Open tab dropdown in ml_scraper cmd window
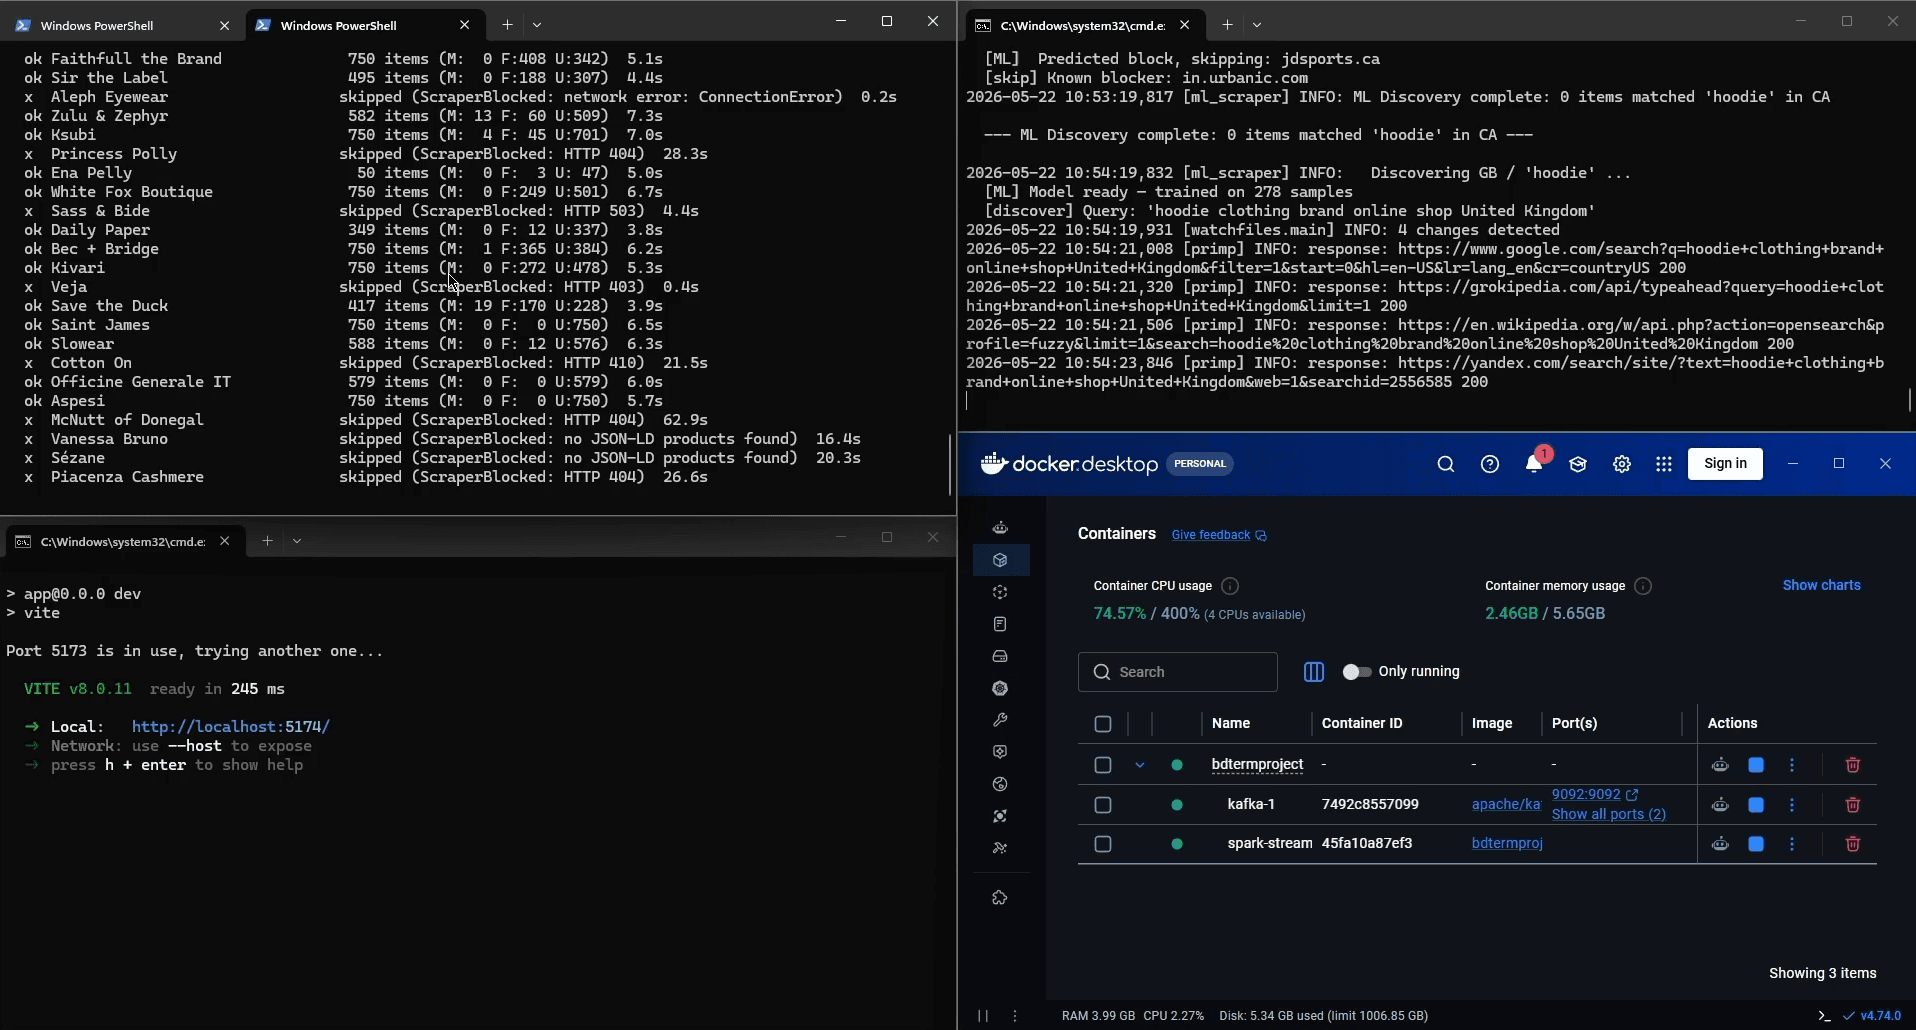The height and width of the screenshot is (1030, 1916). coord(1257,25)
